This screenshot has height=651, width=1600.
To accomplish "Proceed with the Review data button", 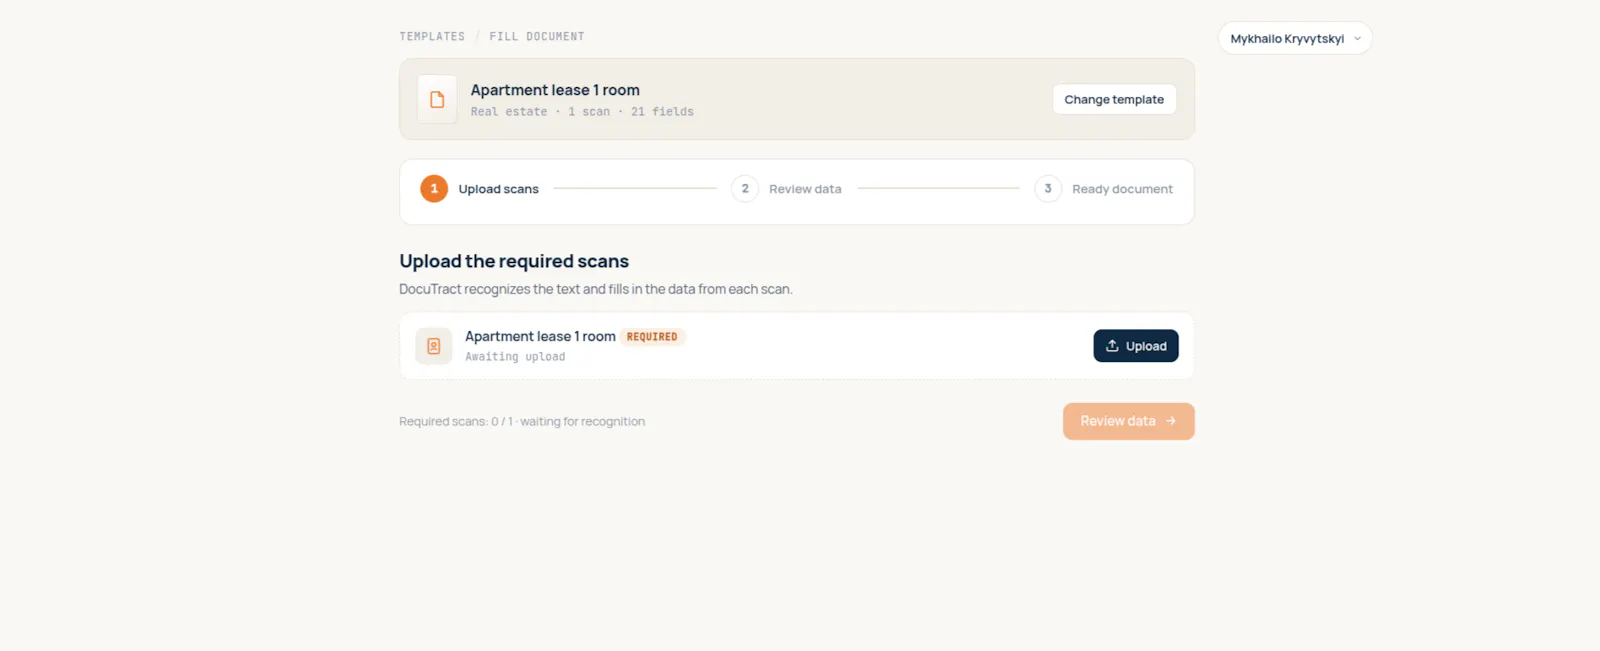I will pyautogui.click(x=1128, y=421).
